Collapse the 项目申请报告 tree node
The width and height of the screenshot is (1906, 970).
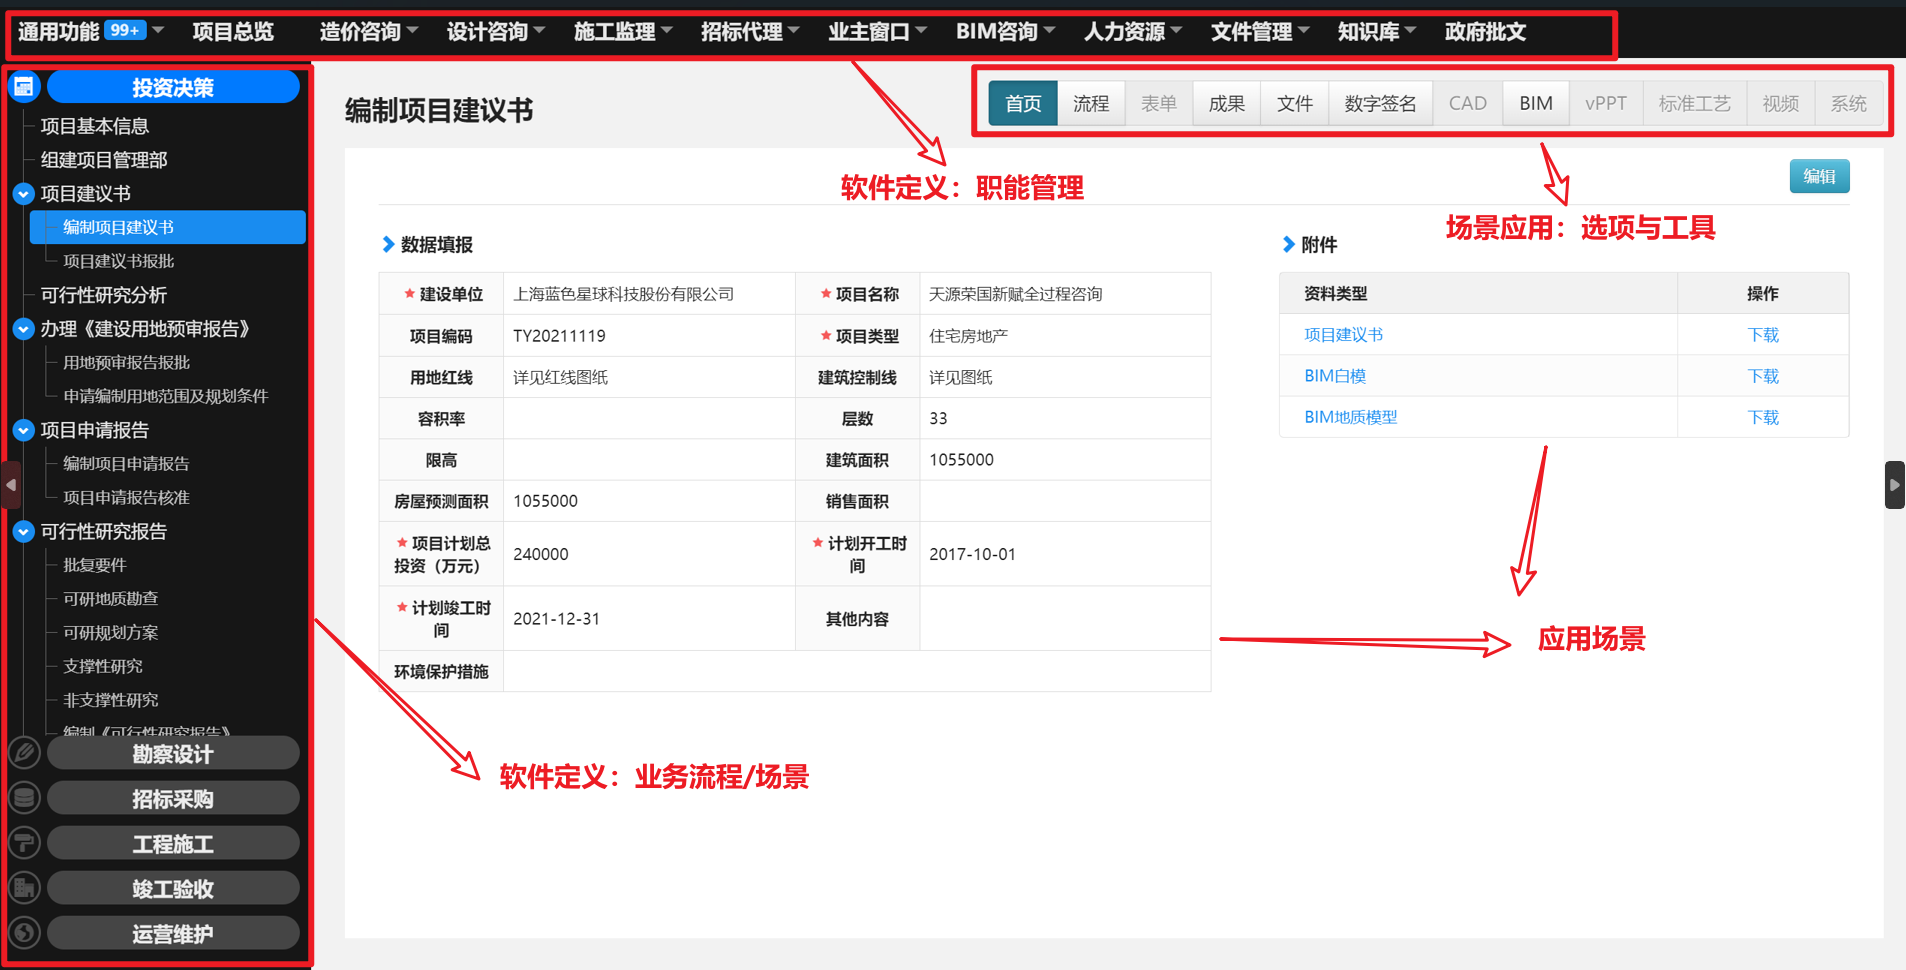click(x=24, y=431)
